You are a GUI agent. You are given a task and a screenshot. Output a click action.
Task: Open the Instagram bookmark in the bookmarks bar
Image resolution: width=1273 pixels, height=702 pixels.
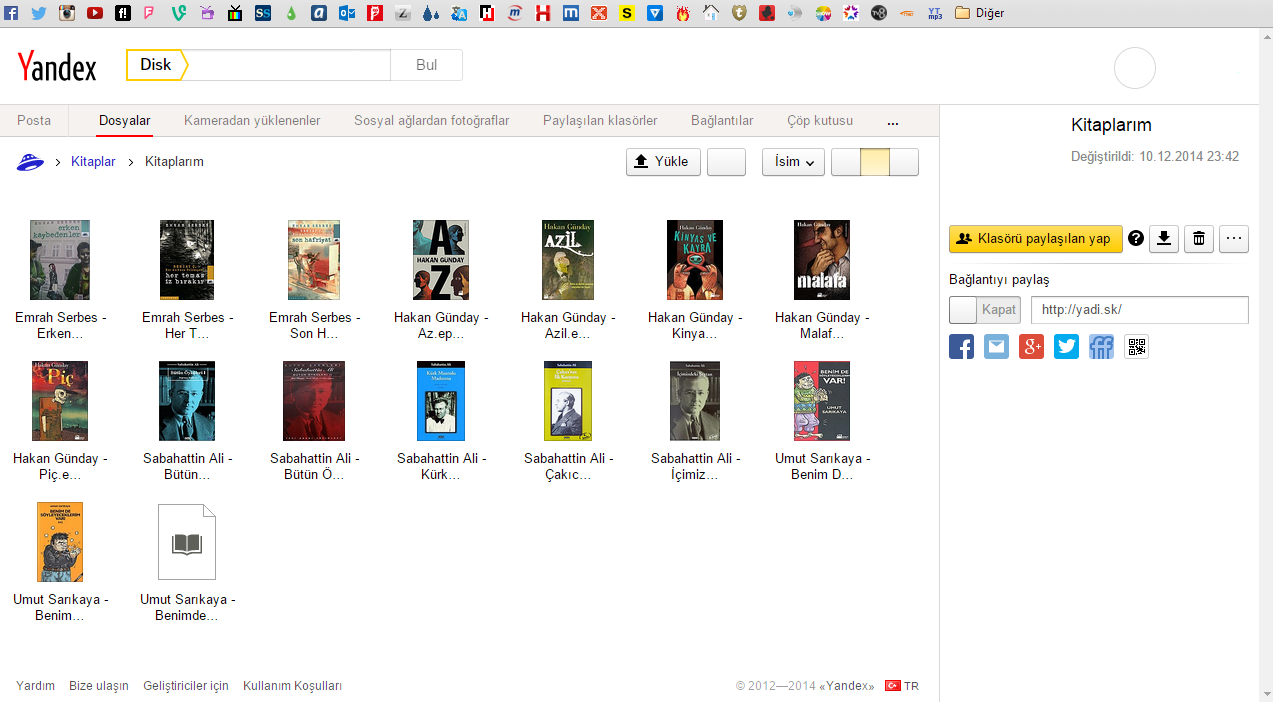(x=67, y=13)
